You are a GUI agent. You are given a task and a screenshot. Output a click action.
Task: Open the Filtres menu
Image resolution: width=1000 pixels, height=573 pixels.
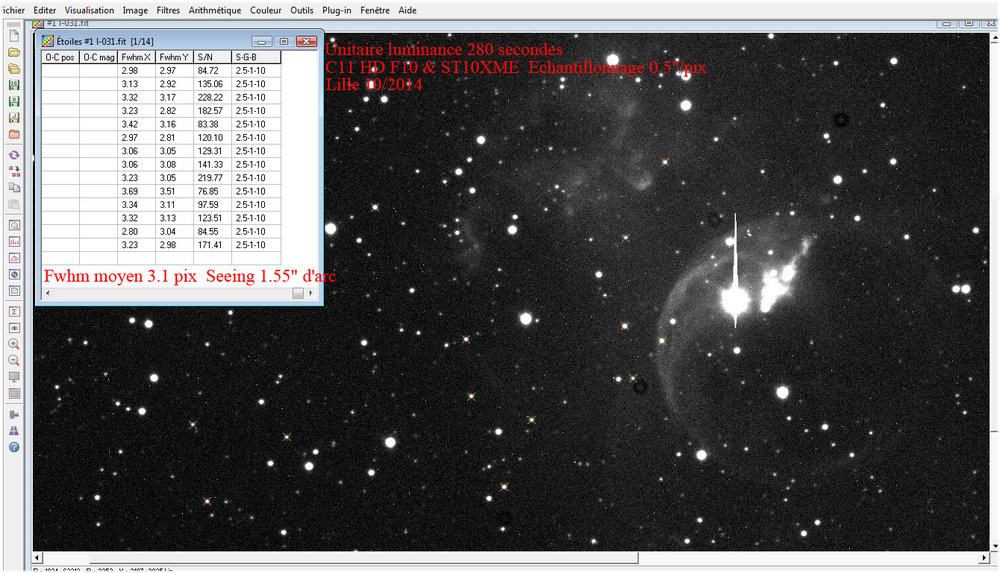168,10
